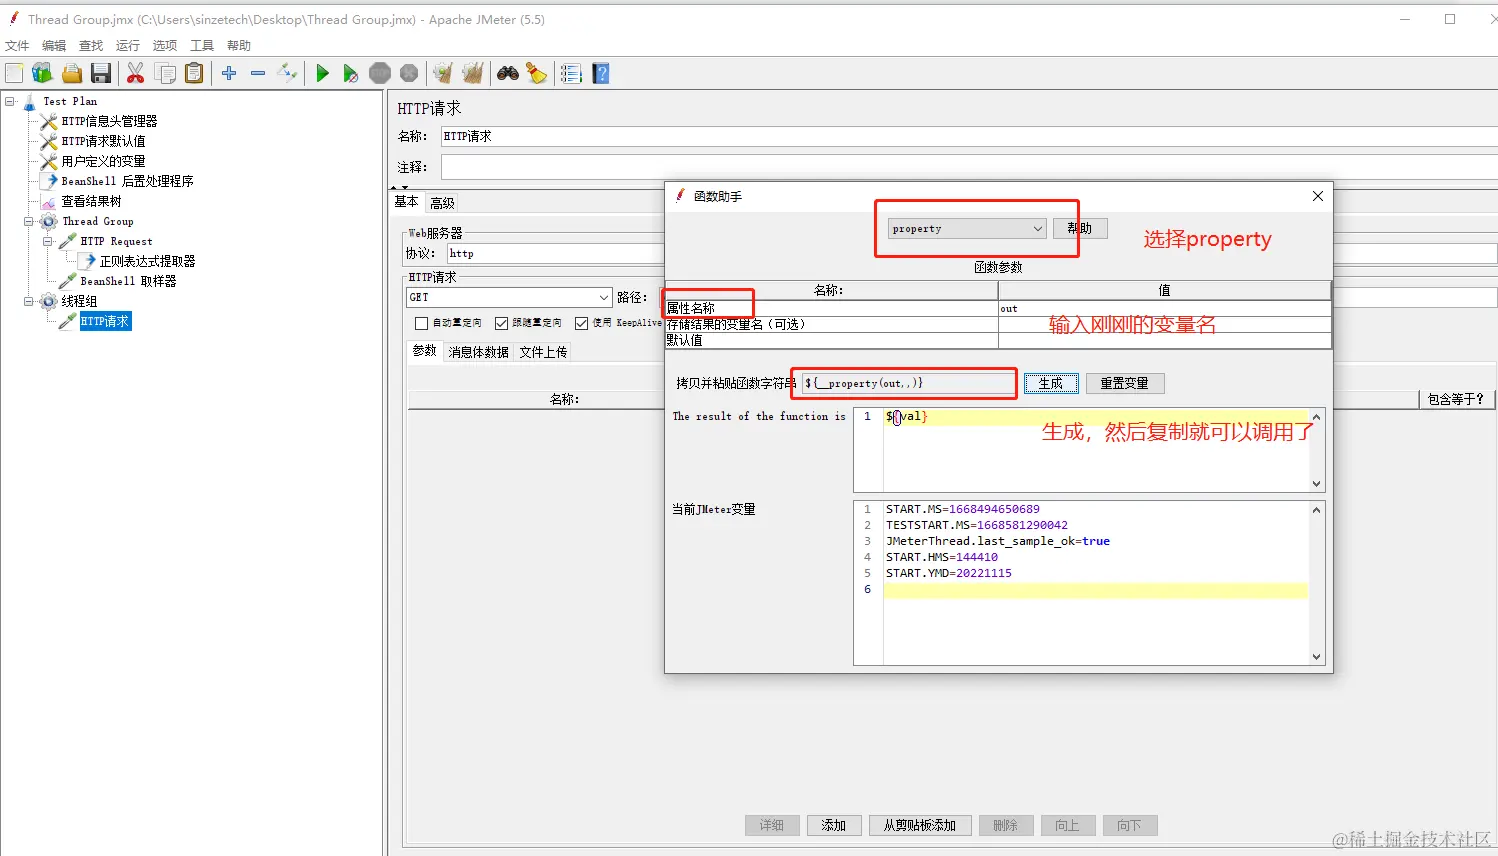Click the grey Stop icon
Image resolution: width=1498 pixels, height=856 pixels.
[380, 73]
